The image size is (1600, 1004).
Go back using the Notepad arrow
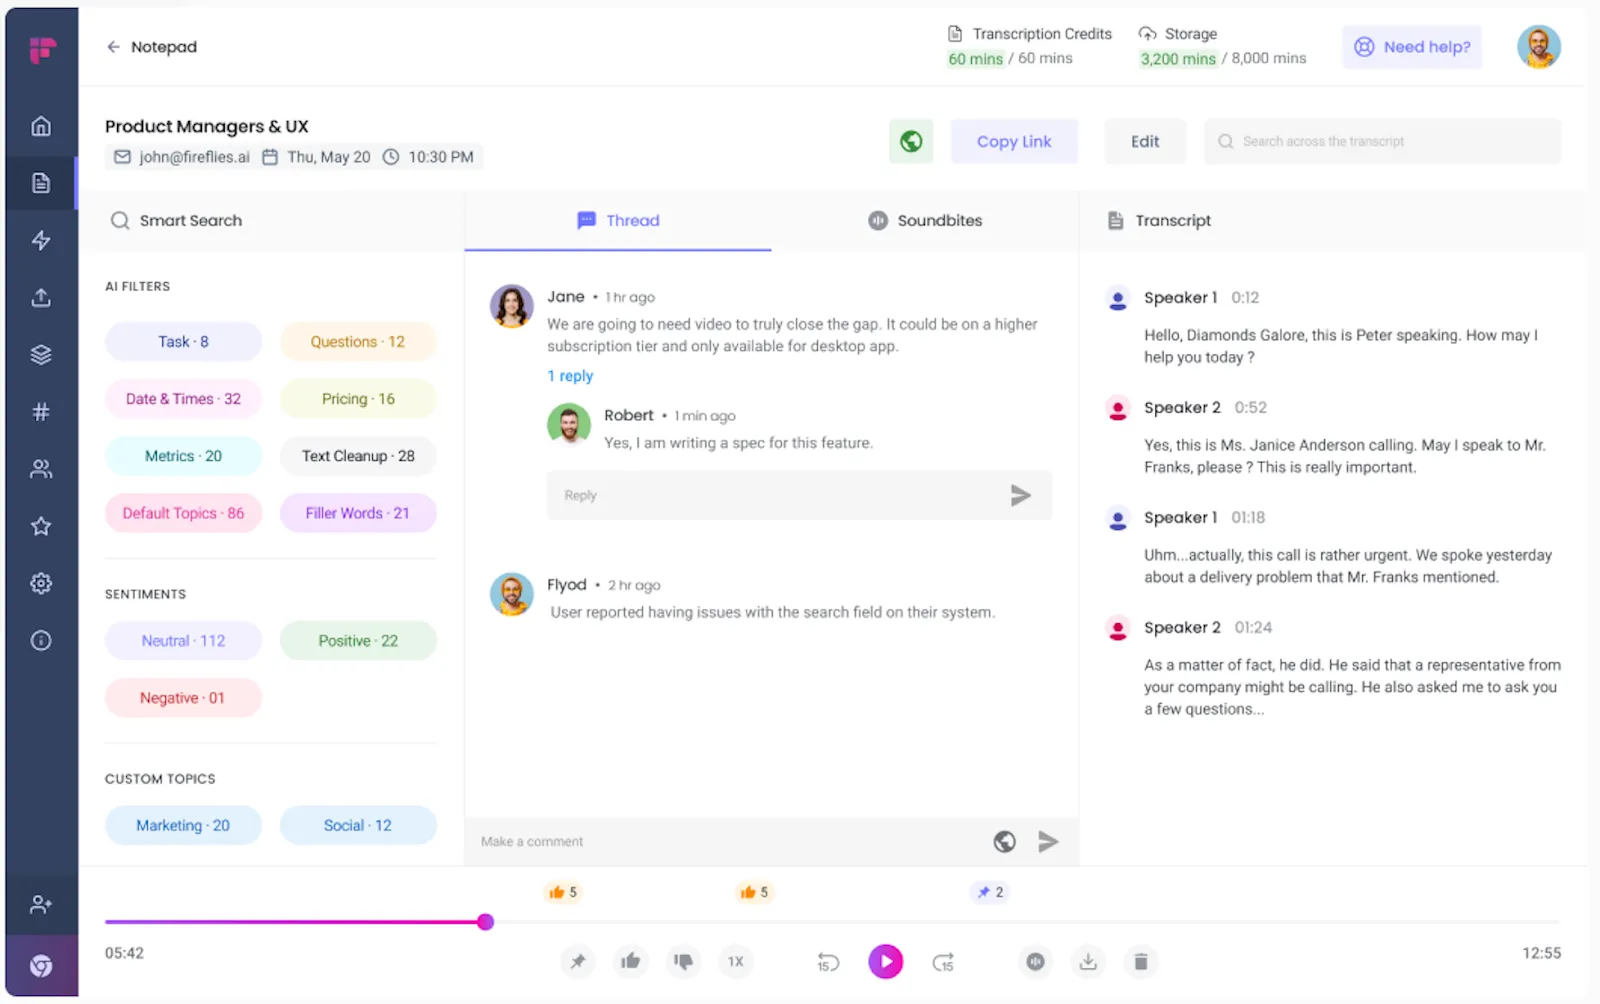click(113, 47)
